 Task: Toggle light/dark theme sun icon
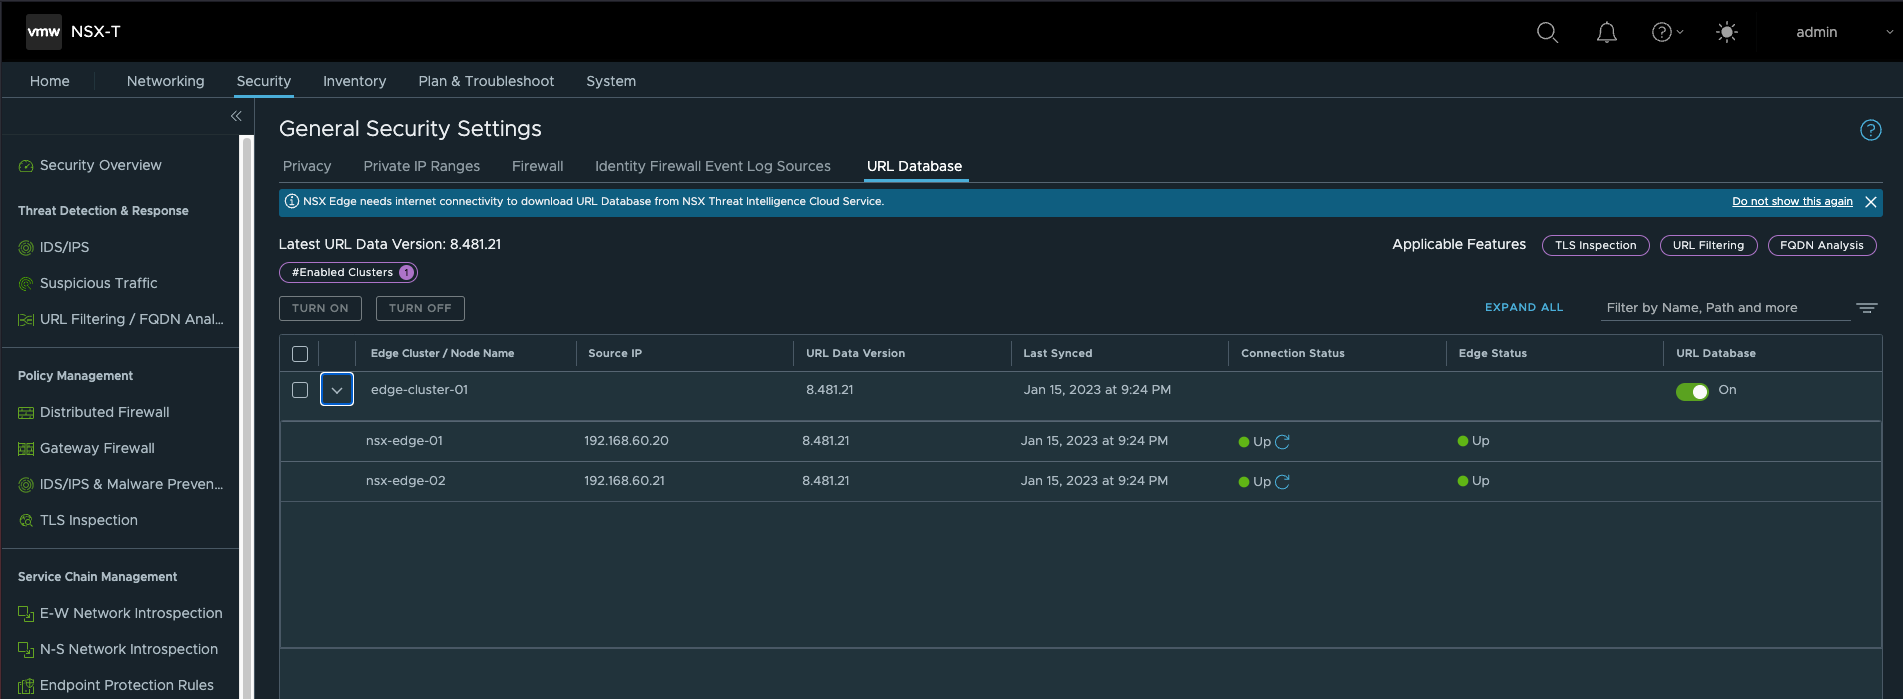pos(1727,32)
